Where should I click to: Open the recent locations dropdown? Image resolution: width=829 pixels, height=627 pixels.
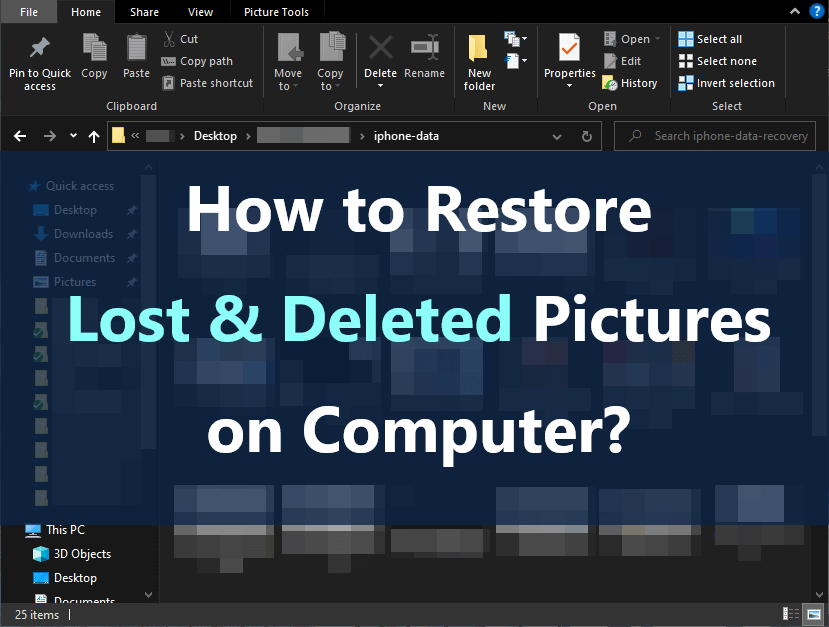(x=73, y=136)
